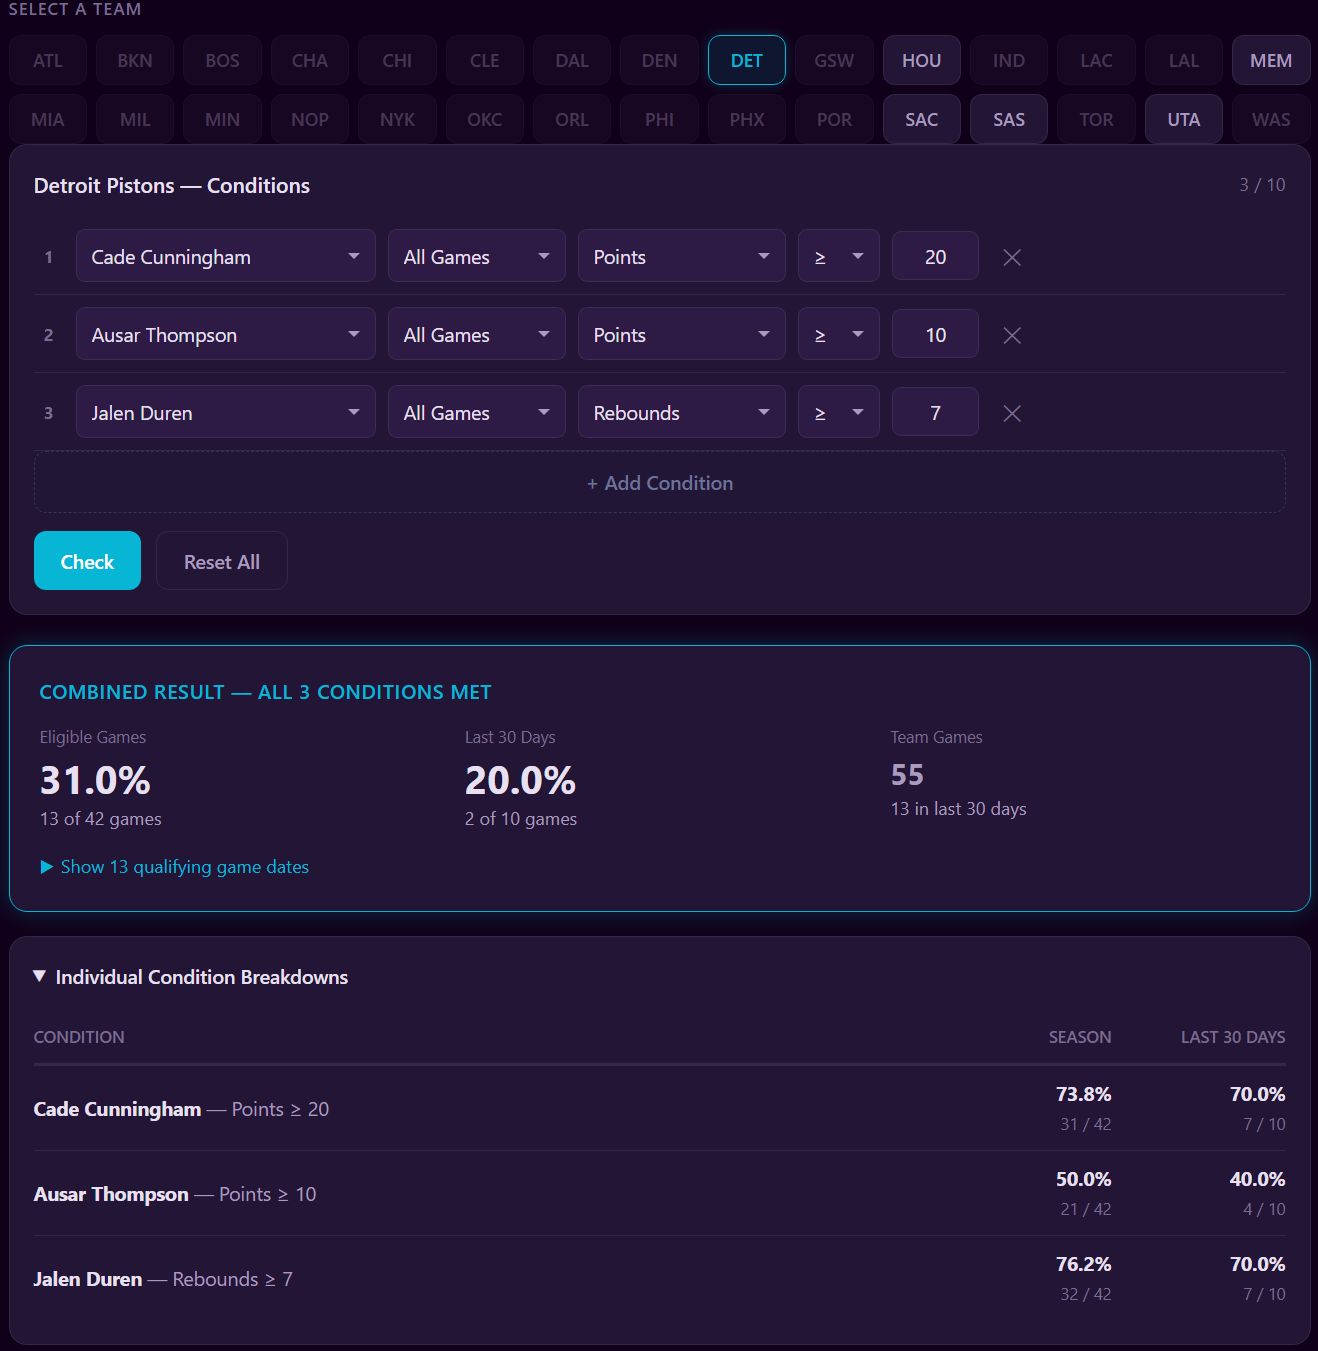Select the OKC team tab
This screenshot has height=1351, width=1318.
click(485, 120)
